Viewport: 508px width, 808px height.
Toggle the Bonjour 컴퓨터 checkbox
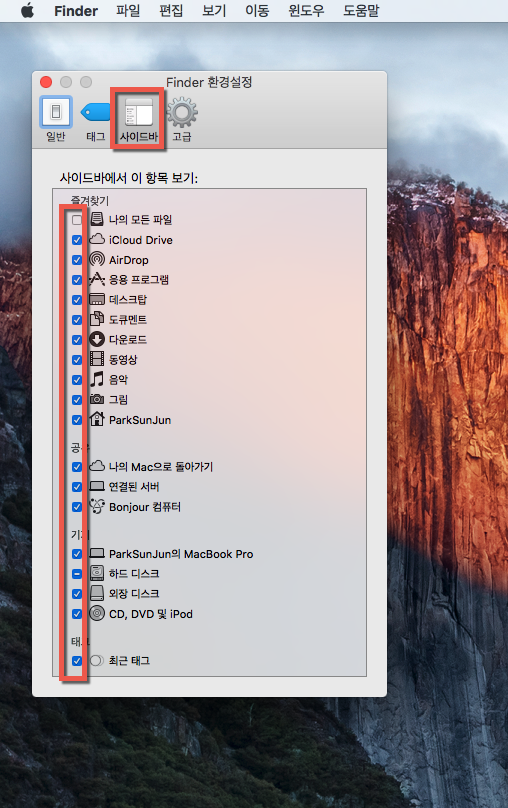pyautogui.click(x=77, y=507)
